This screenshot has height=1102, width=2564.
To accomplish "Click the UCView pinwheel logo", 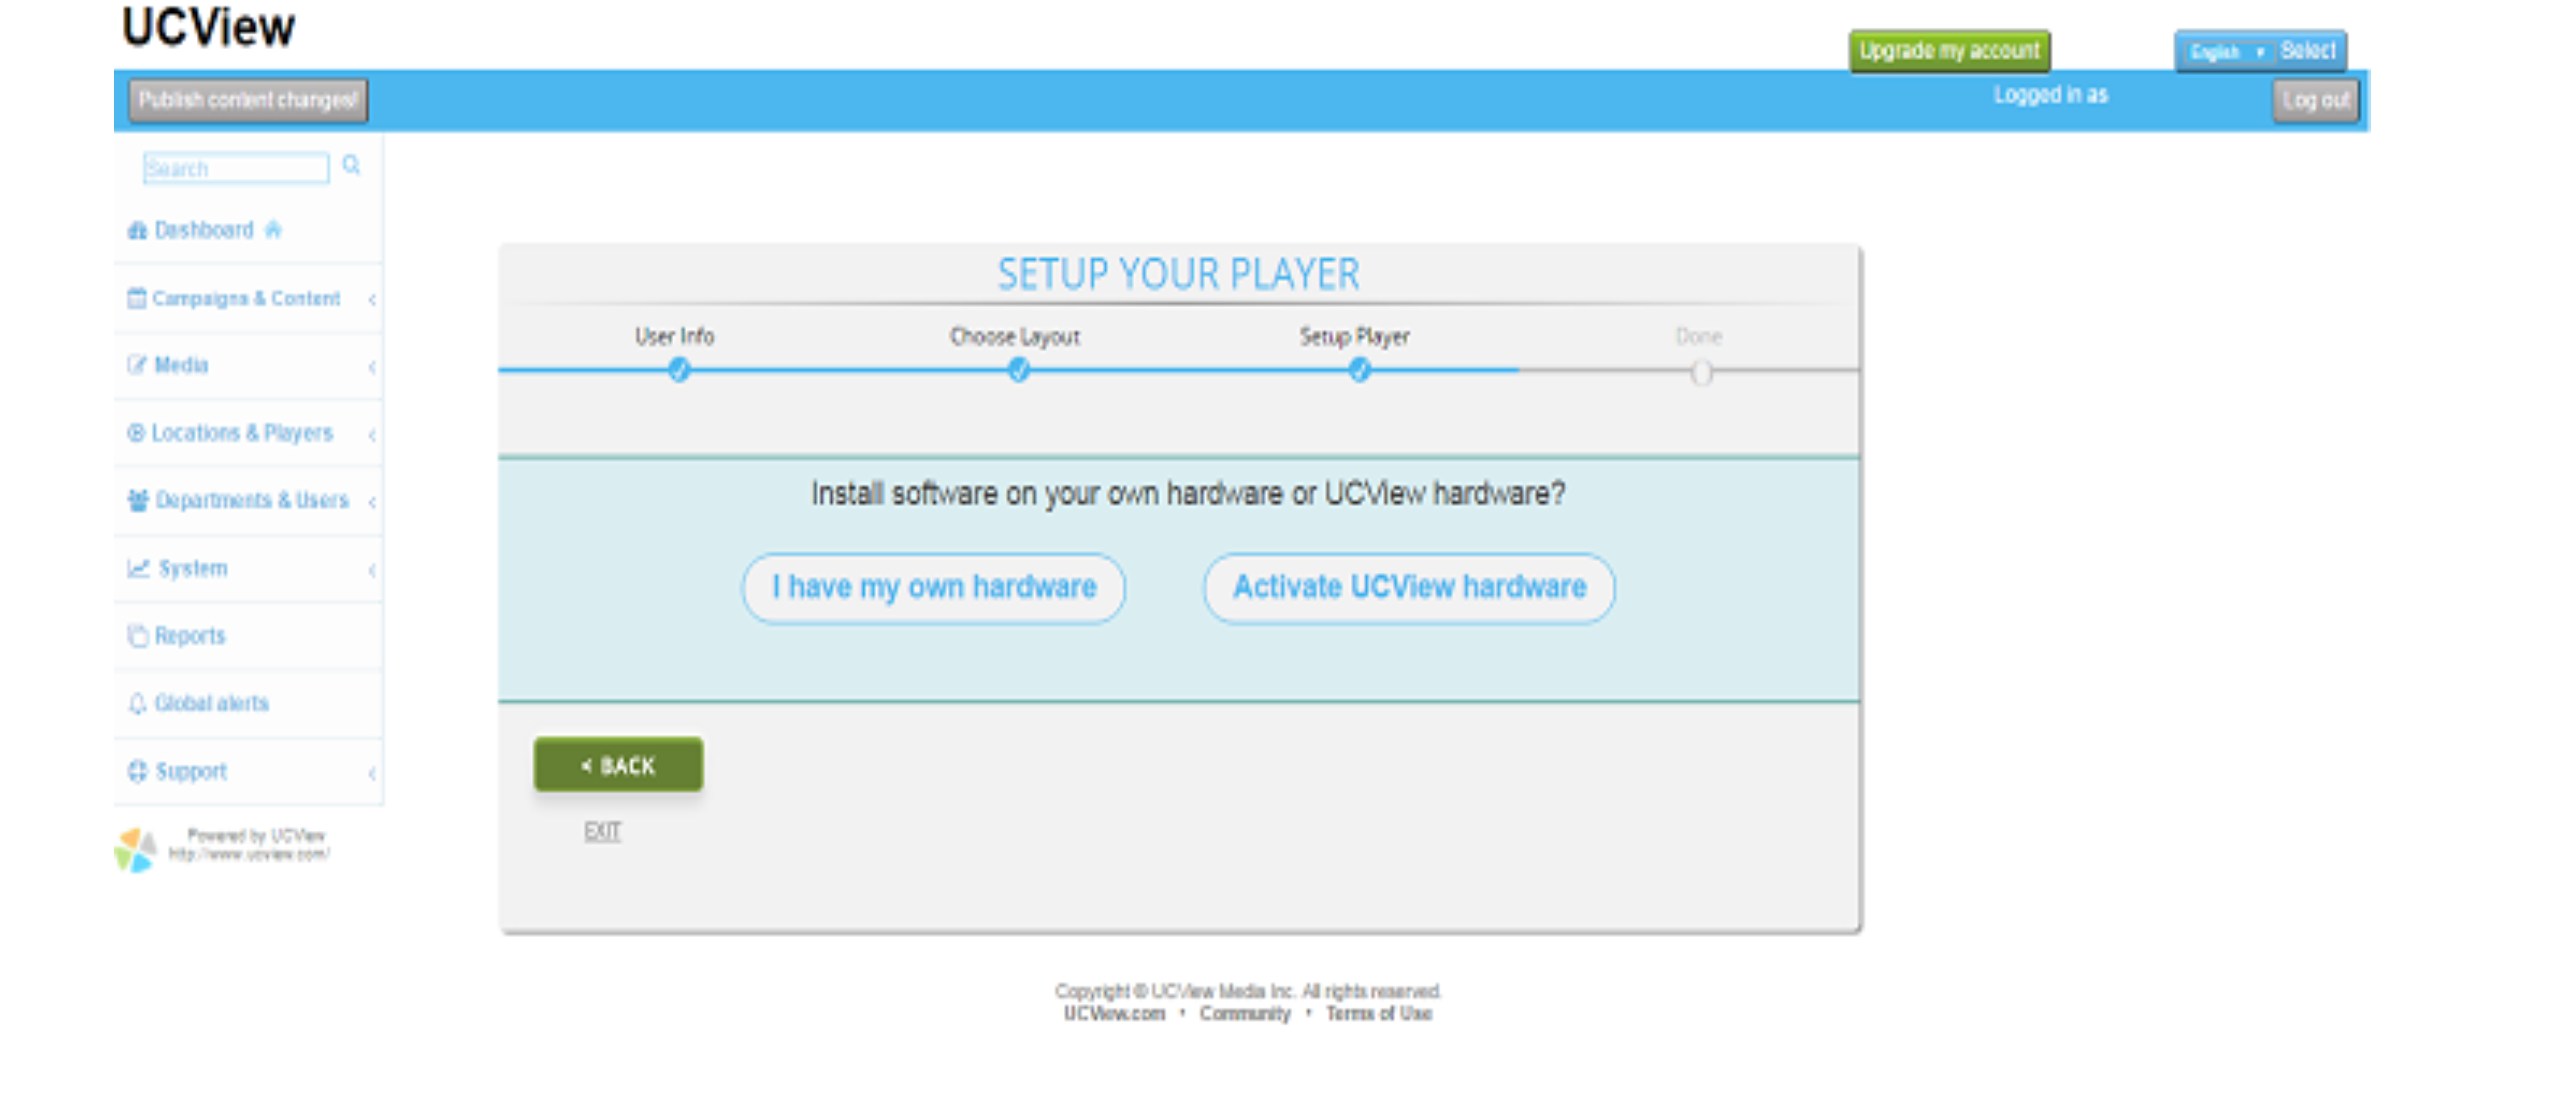I will coord(135,849).
